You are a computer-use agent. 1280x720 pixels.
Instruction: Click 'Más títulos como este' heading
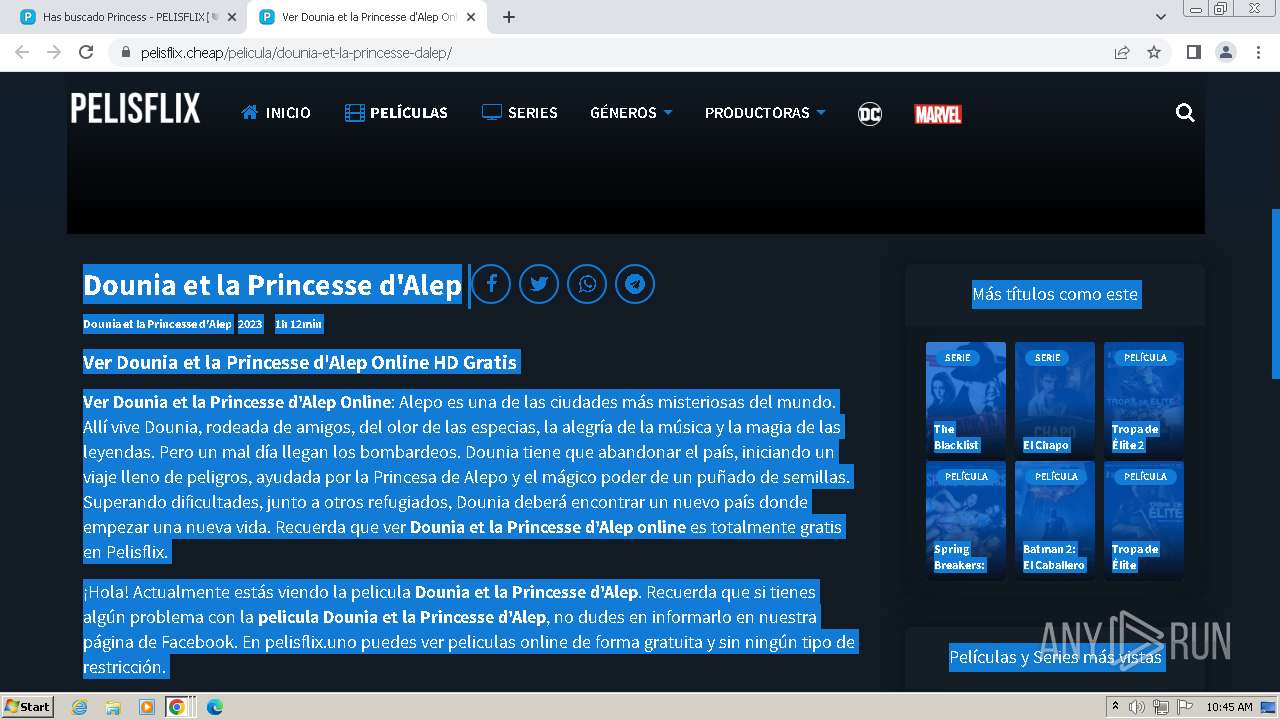click(x=1055, y=294)
